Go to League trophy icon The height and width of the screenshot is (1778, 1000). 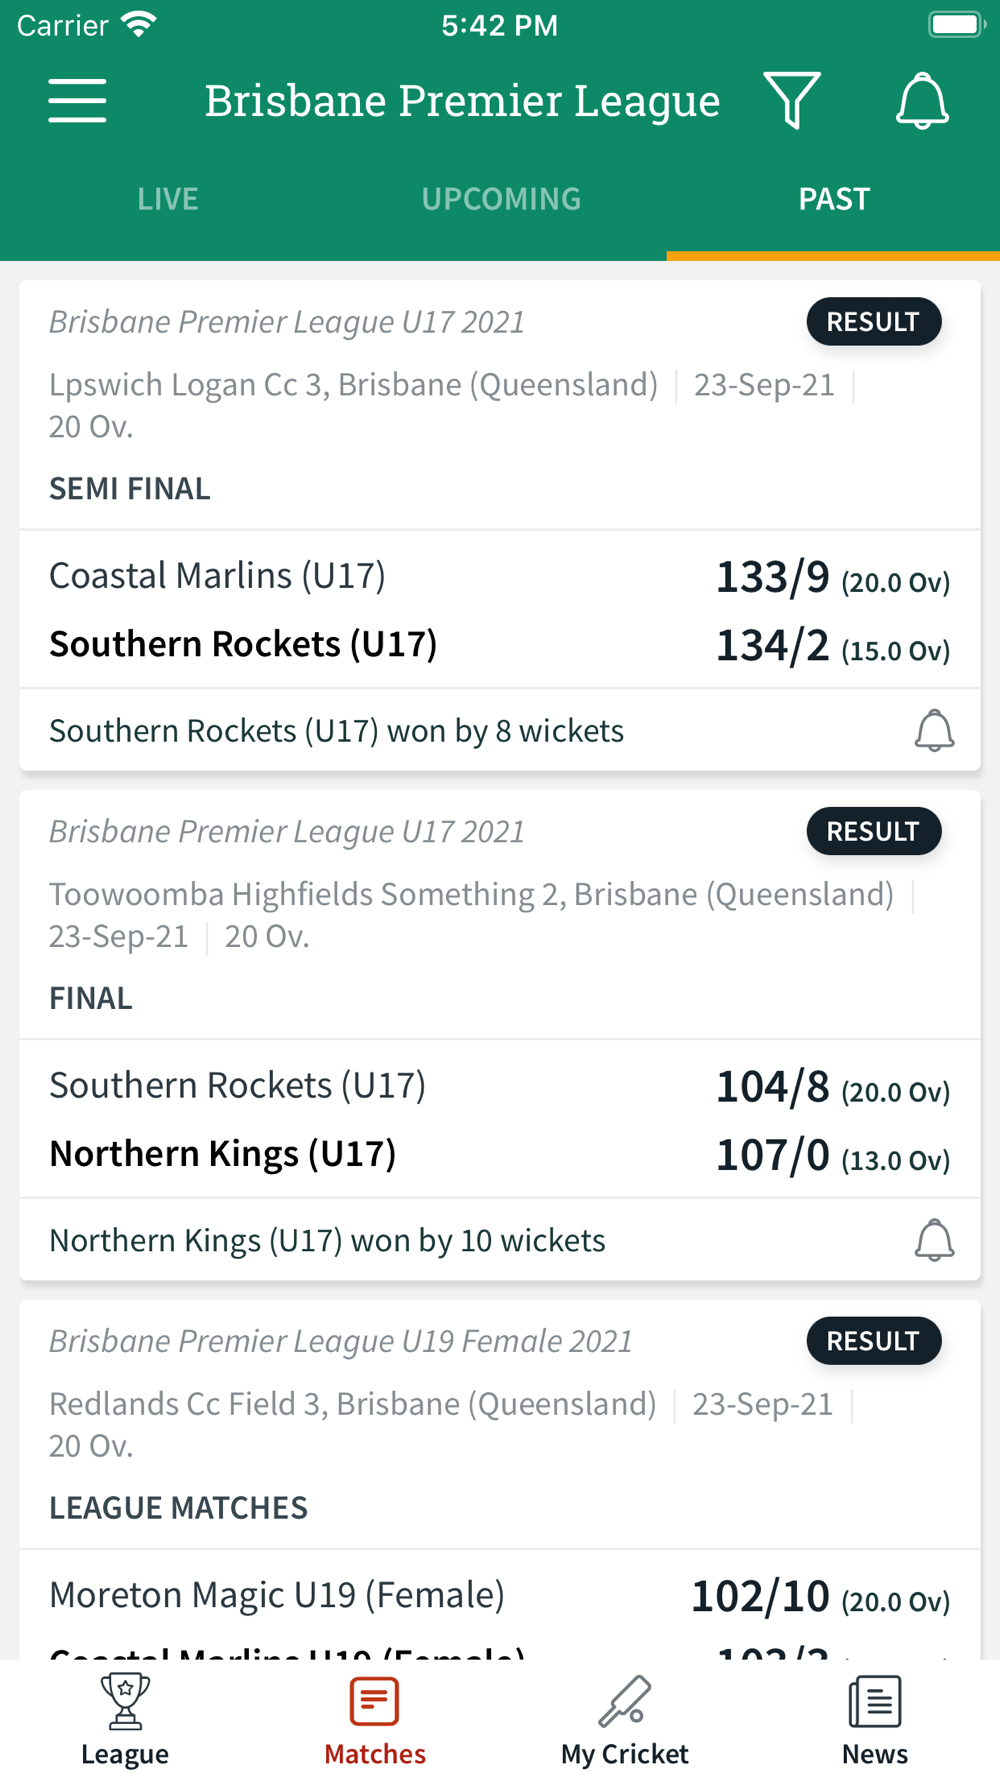coord(125,1701)
